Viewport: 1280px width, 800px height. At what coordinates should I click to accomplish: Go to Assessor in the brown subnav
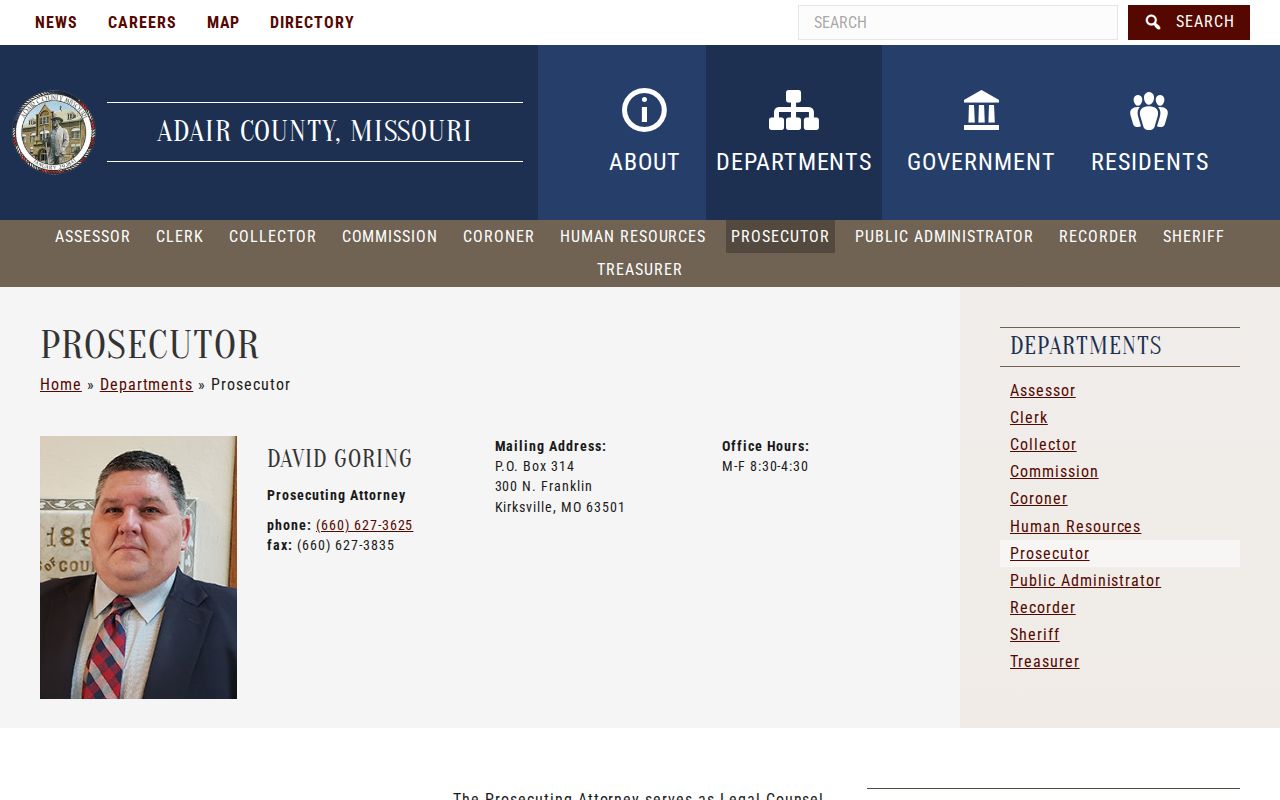click(x=93, y=236)
